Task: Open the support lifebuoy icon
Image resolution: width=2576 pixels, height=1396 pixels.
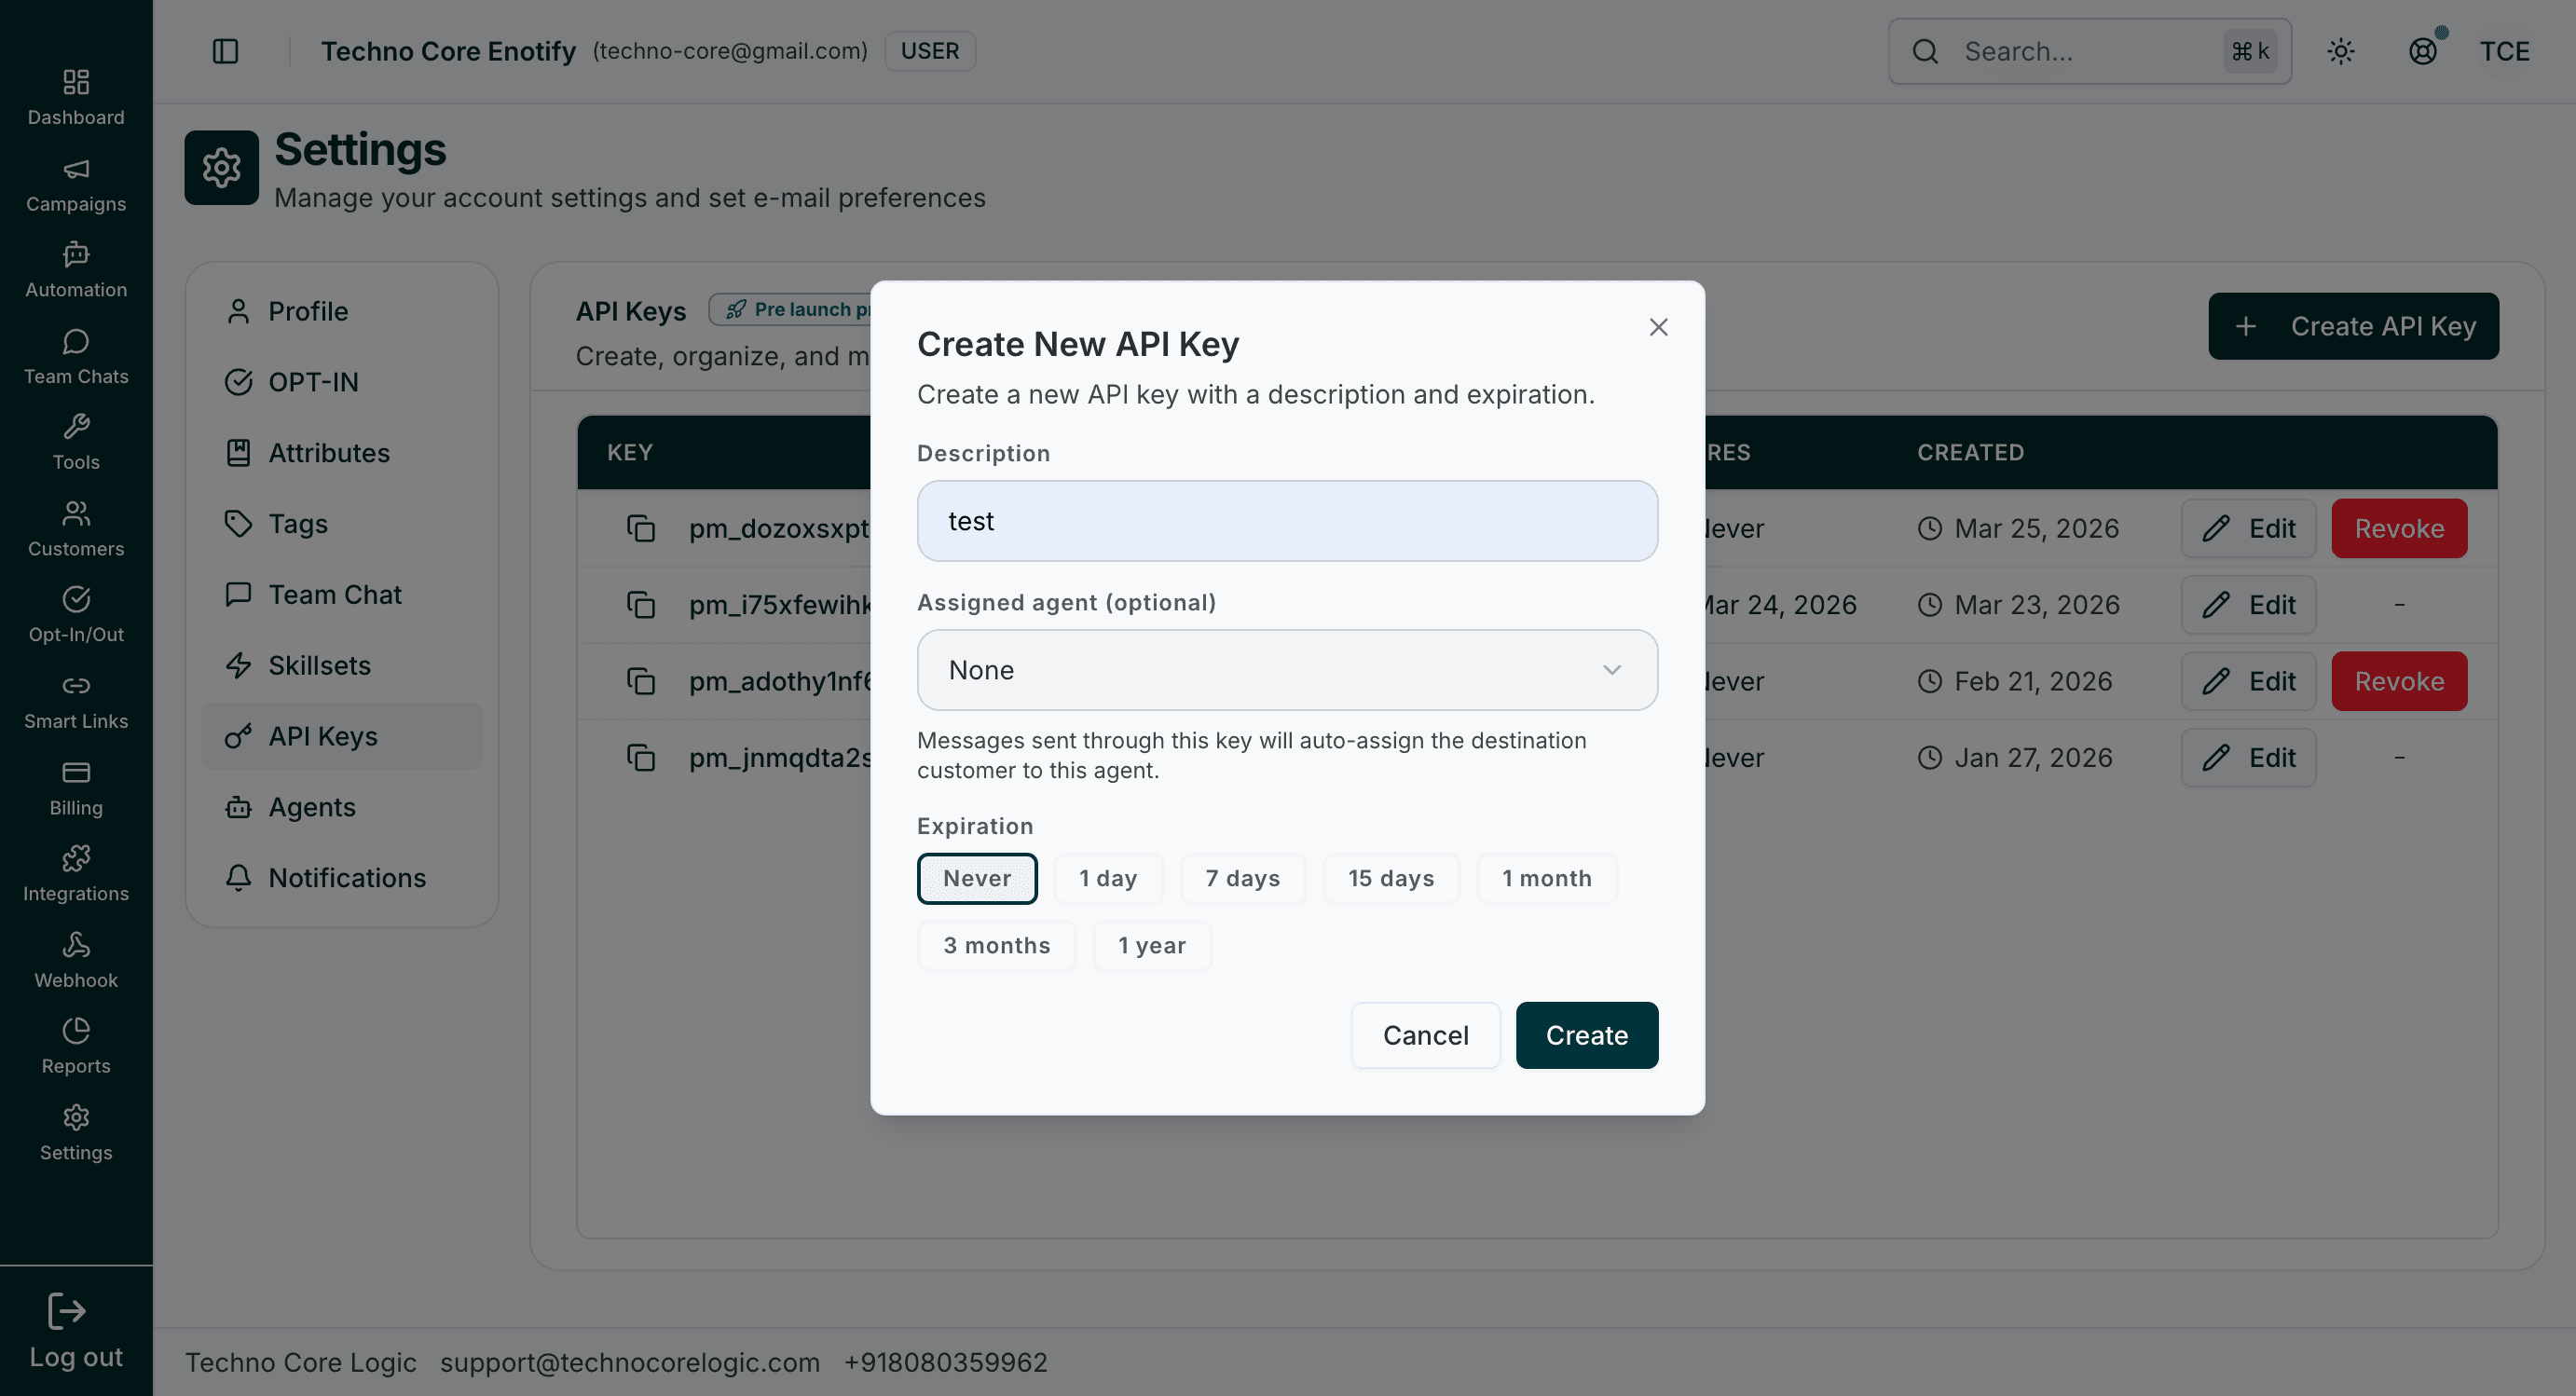Action: click(x=2423, y=51)
